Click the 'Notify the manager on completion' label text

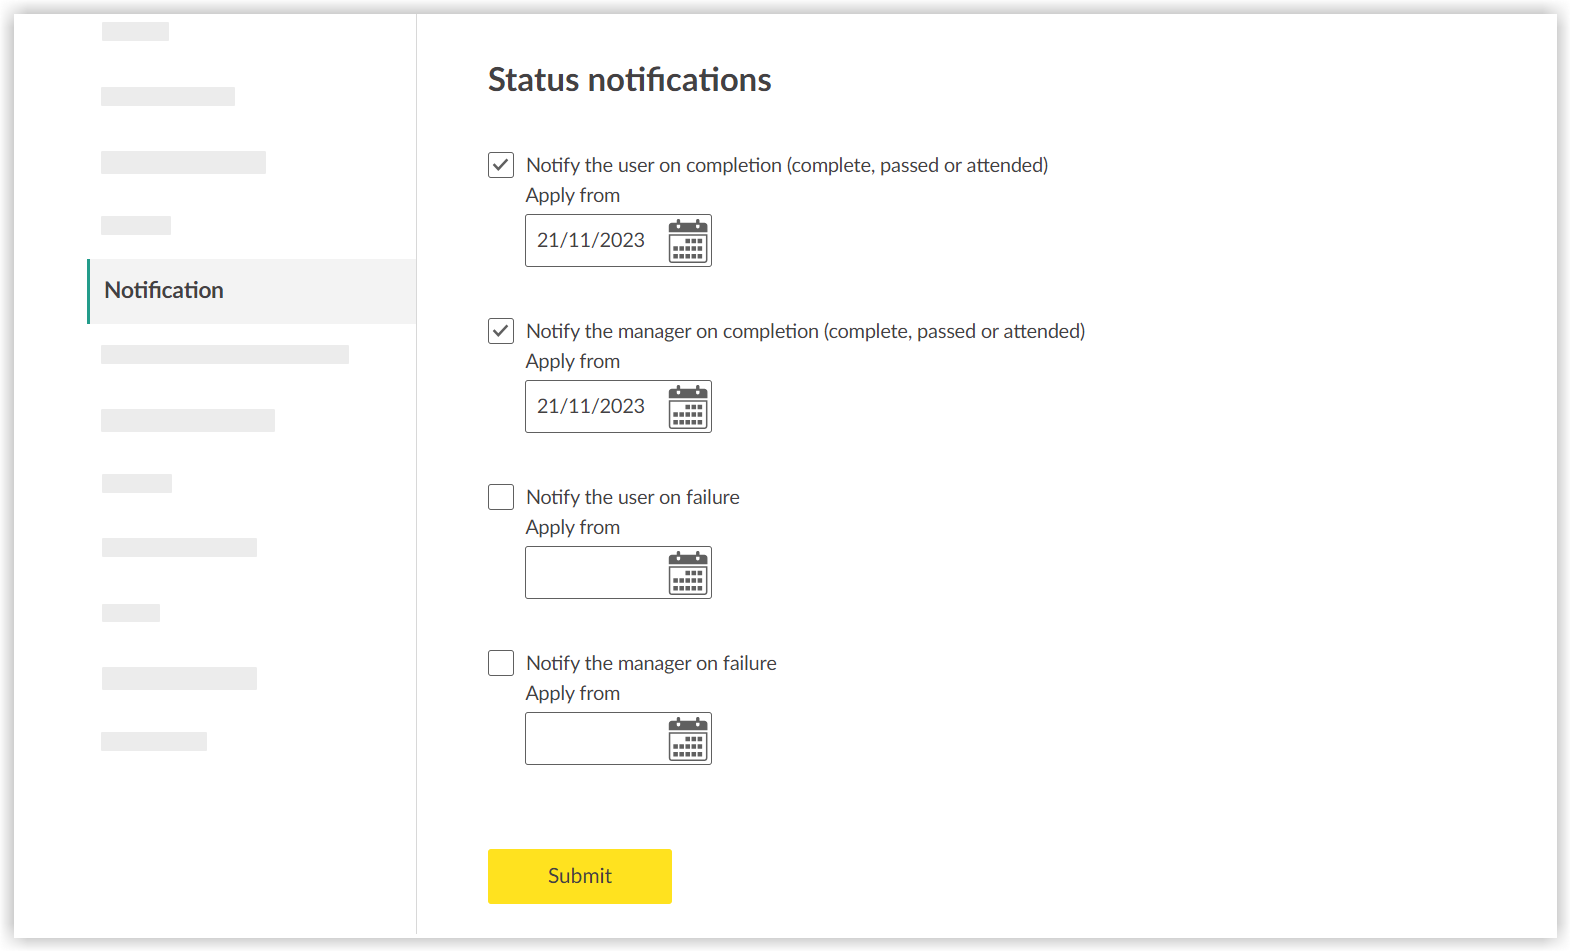coord(805,331)
